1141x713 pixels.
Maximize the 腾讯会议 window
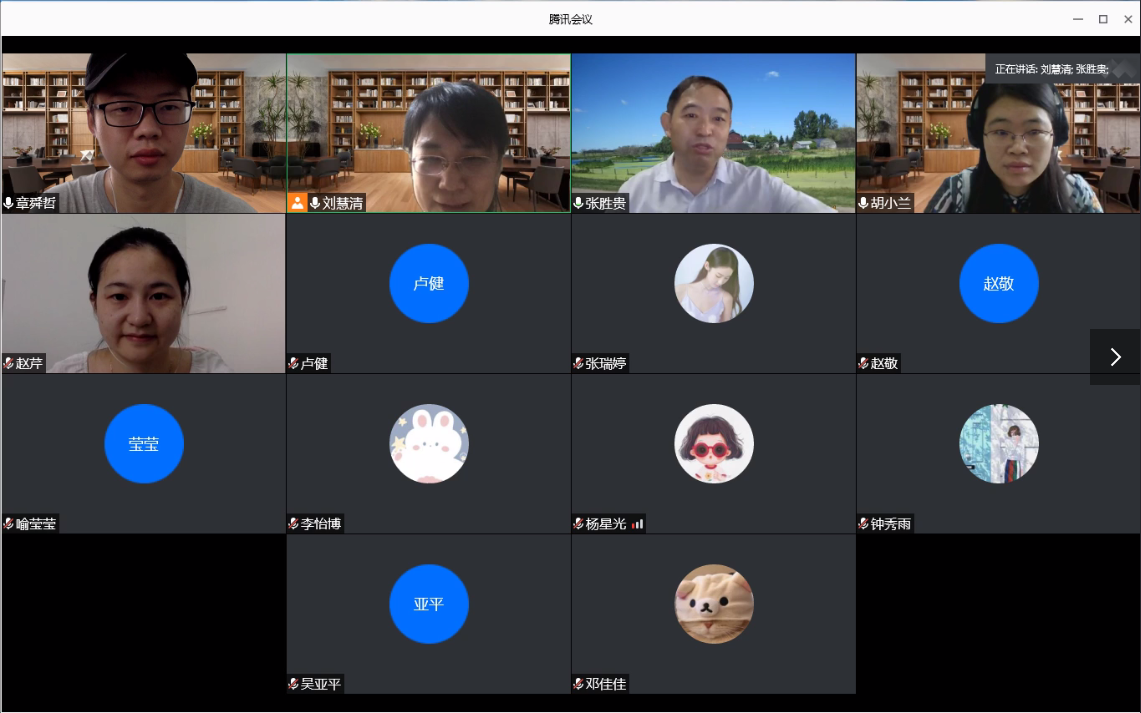[x=1103, y=19]
